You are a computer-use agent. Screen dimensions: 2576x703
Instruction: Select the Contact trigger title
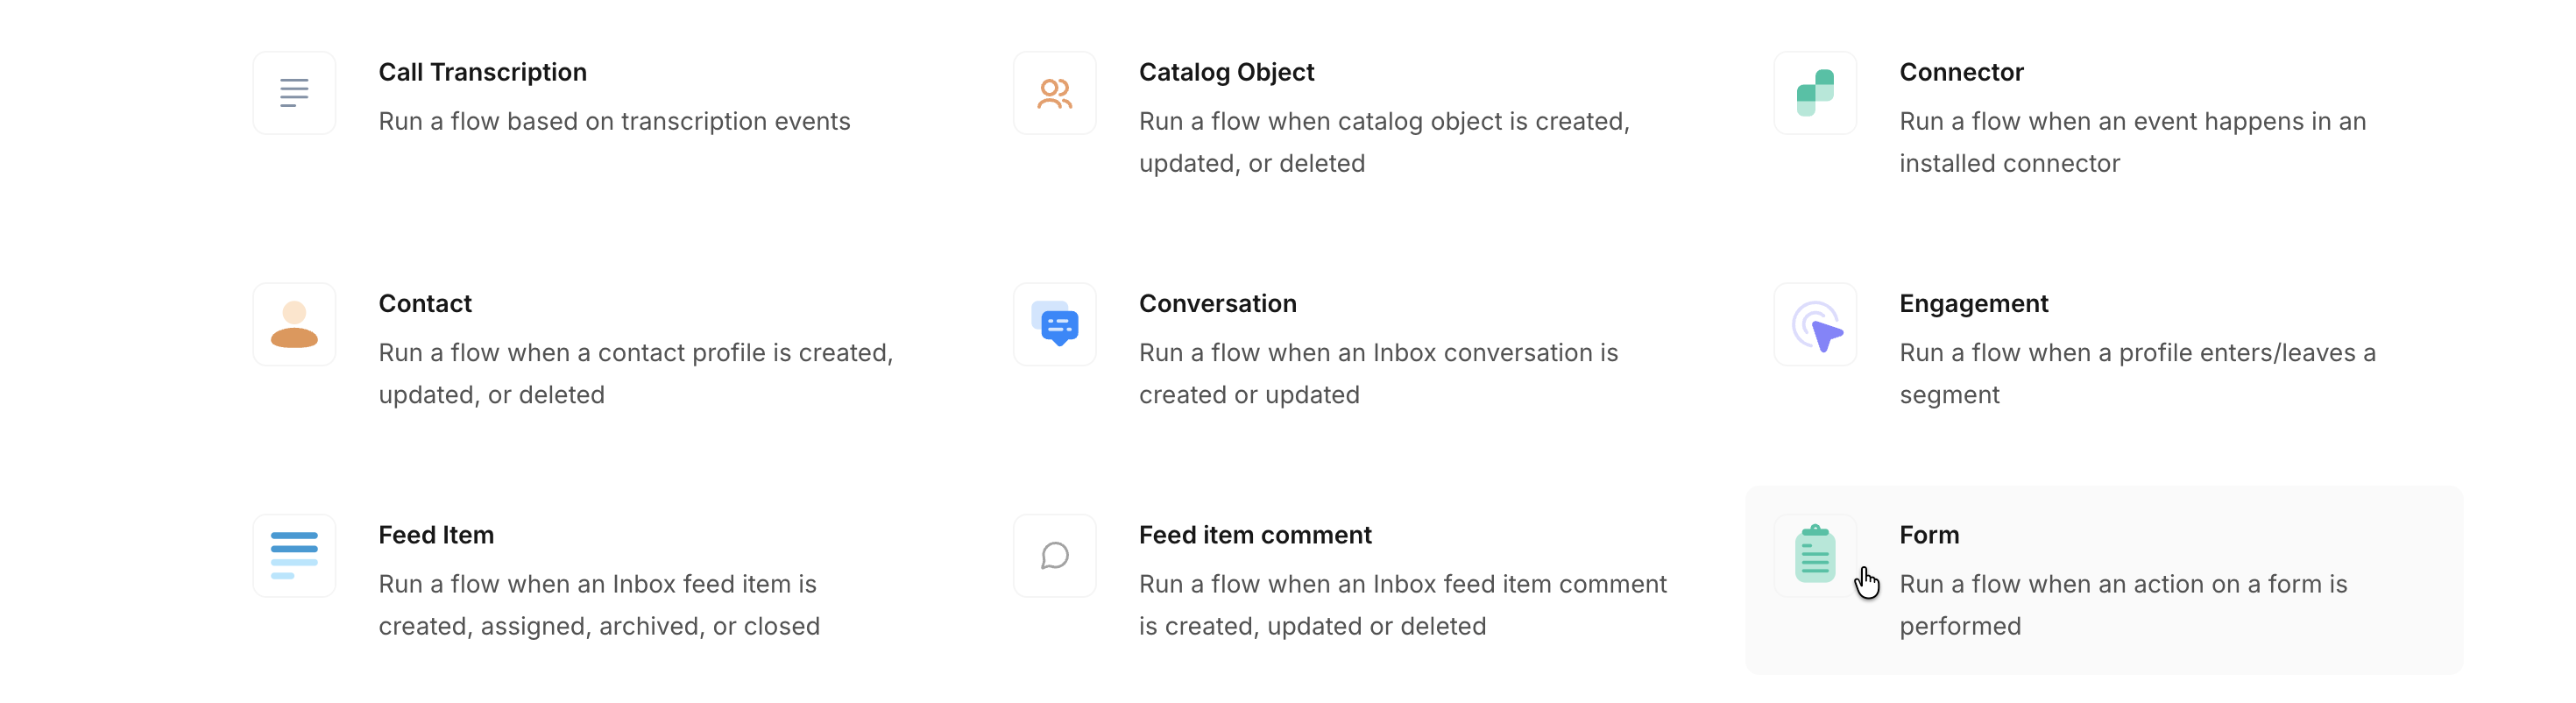425,303
